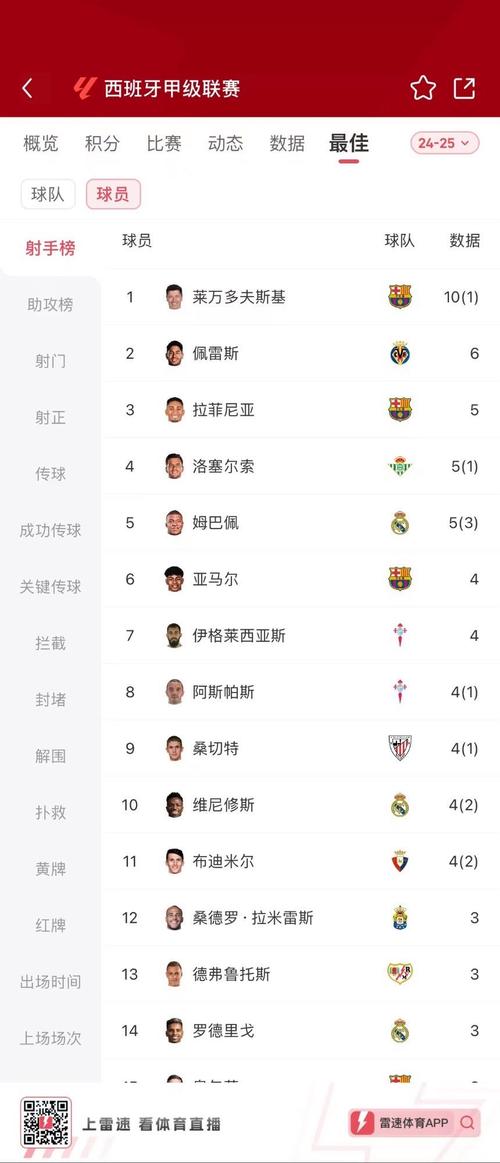Tap the Athletic Bilbao crest beside 桑切特
Image resolution: width=500 pixels, height=1163 pixels.
pos(400,748)
